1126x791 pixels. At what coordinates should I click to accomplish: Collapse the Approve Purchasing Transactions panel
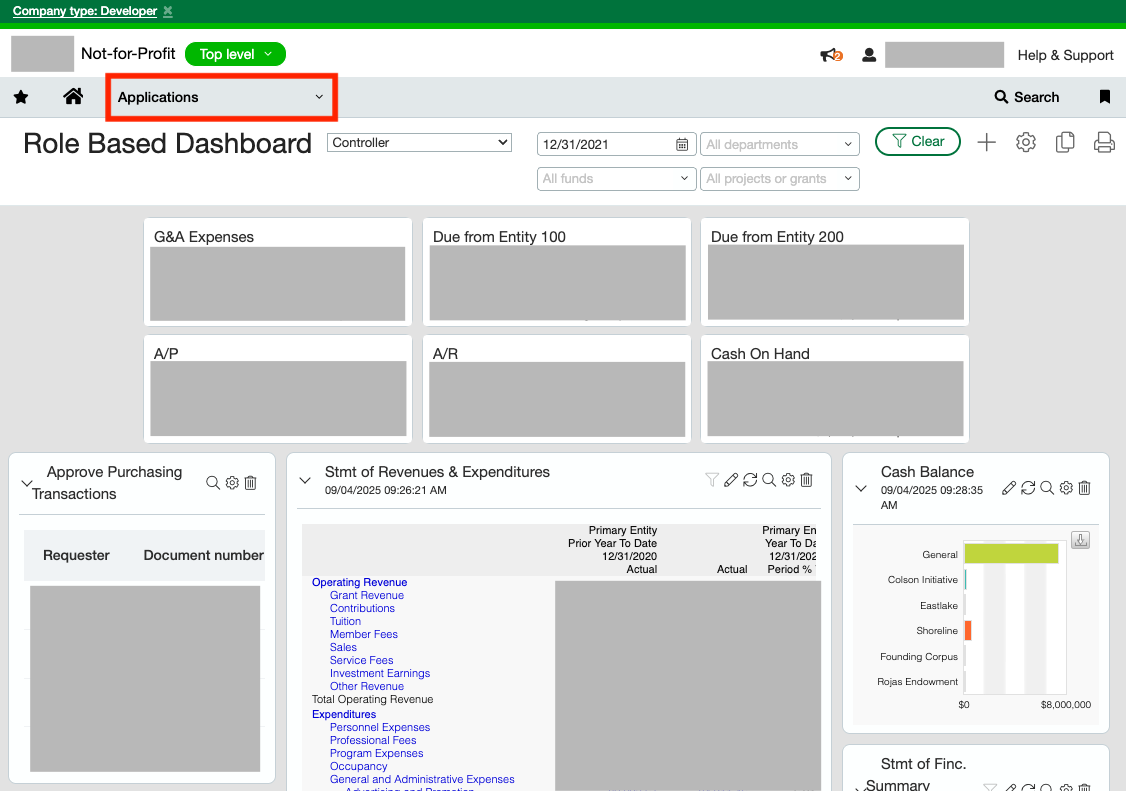tap(27, 483)
